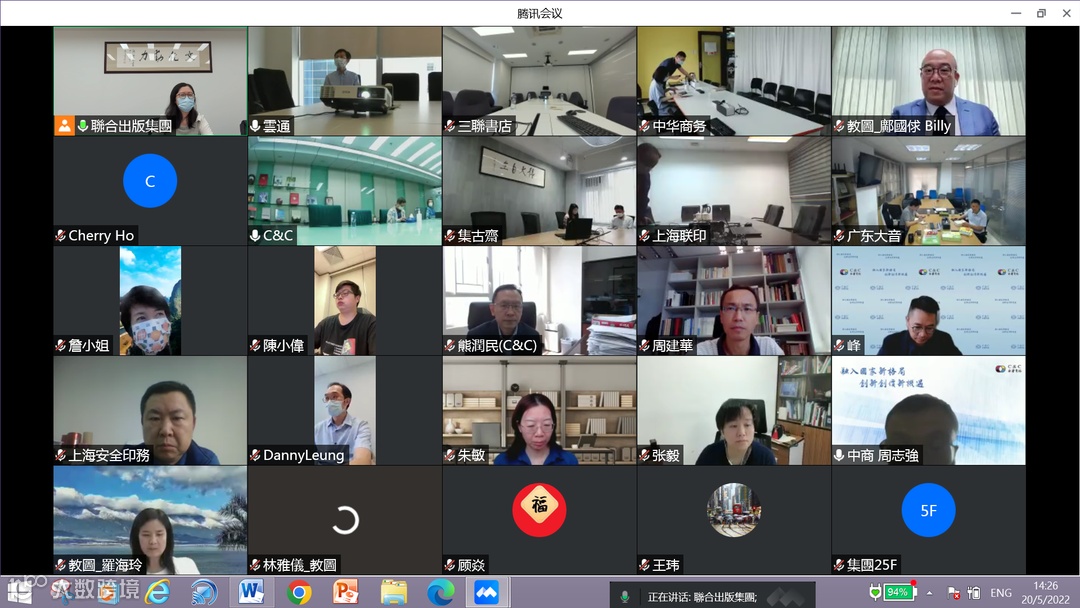Click muted mic icon beside 中华商务
This screenshot has height=608, width=1080.
coord(645,126)
